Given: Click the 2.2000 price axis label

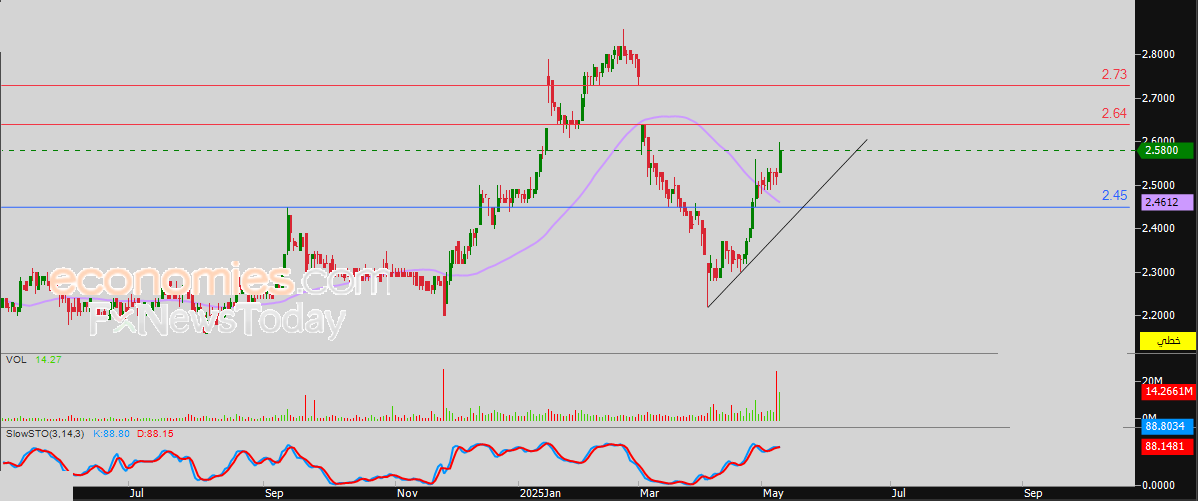Looking at the screenshot, I should click(1158, 315).
